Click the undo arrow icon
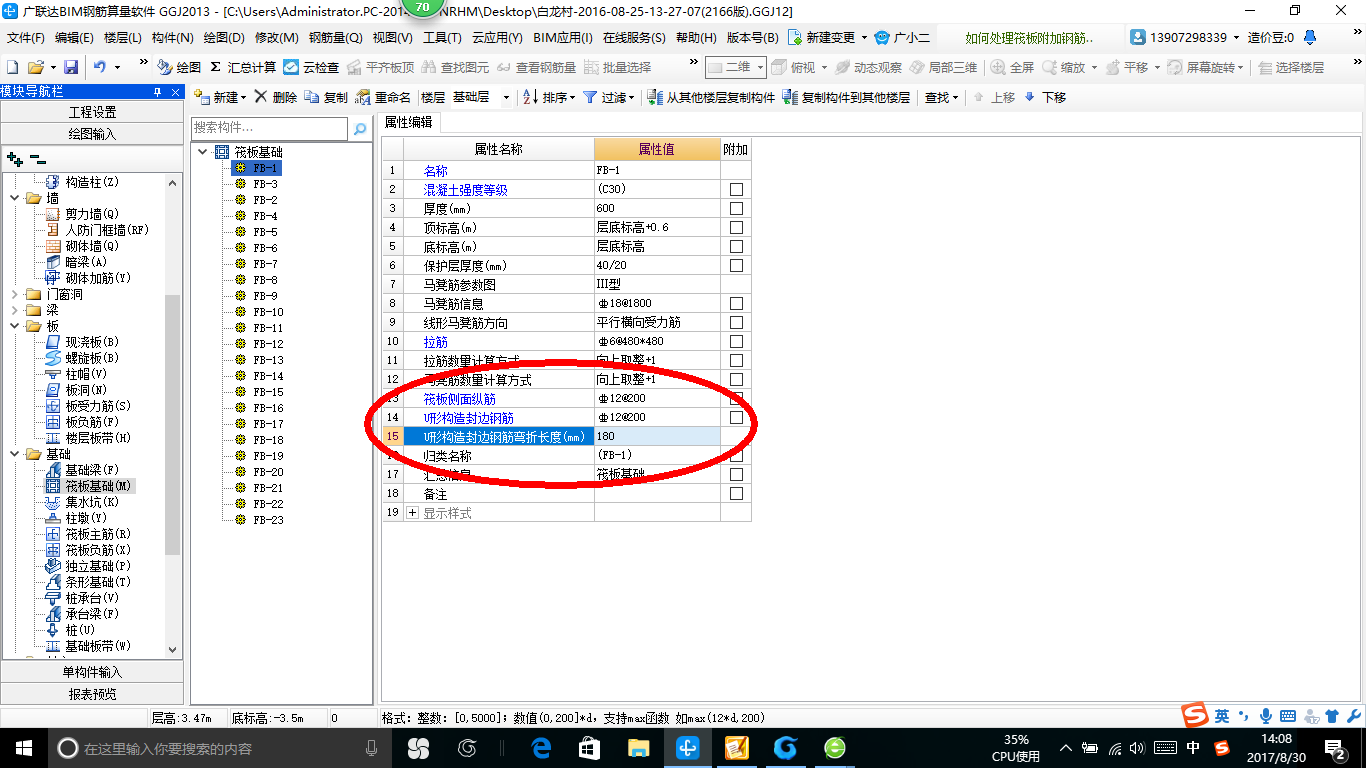The height and width of the screenshot is (768, 1366). (x=100, y=67)
